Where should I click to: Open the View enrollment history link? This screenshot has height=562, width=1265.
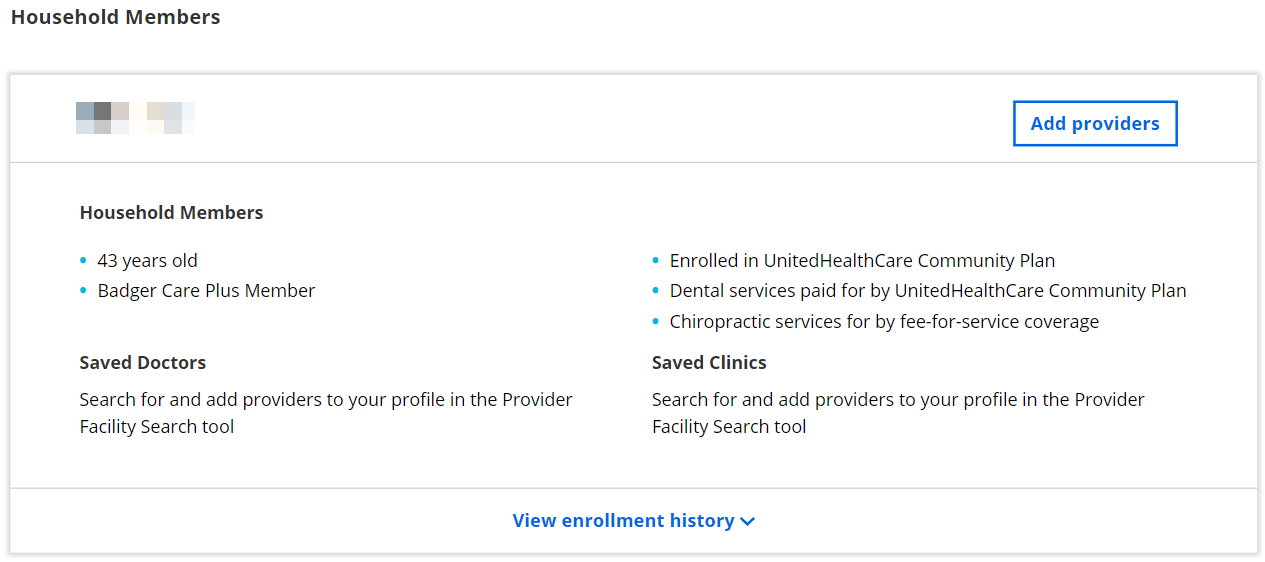click(x=623, y=521)
